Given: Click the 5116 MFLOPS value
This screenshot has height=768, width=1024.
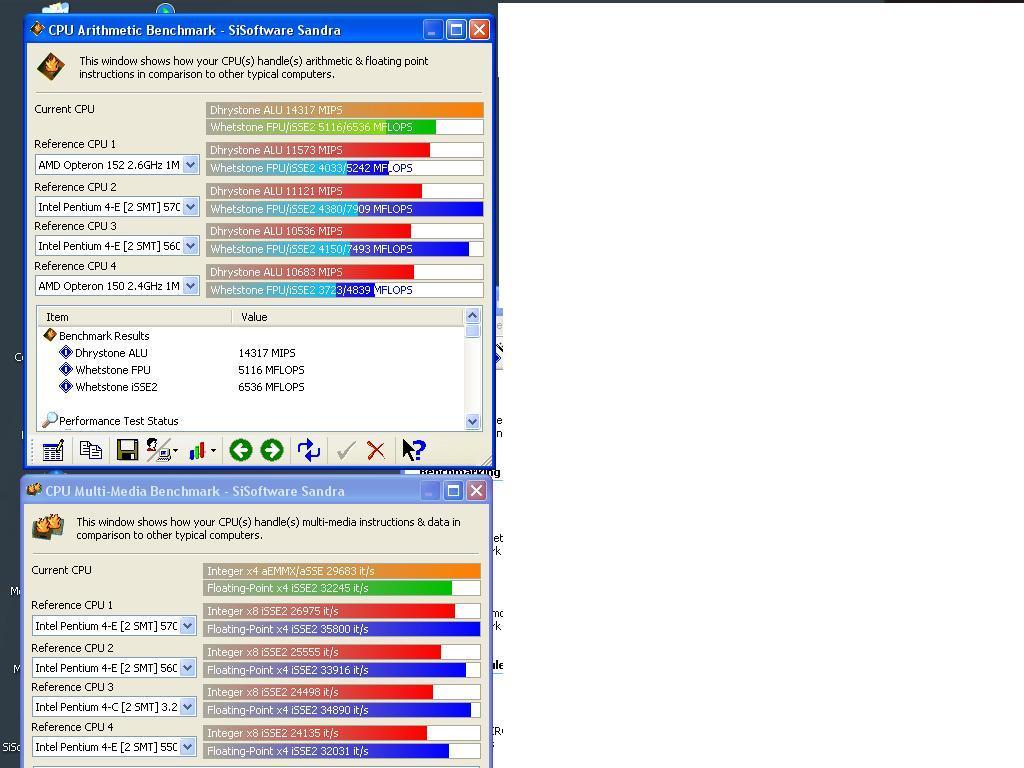Looking at the screenshot, I should coord(271,370).
